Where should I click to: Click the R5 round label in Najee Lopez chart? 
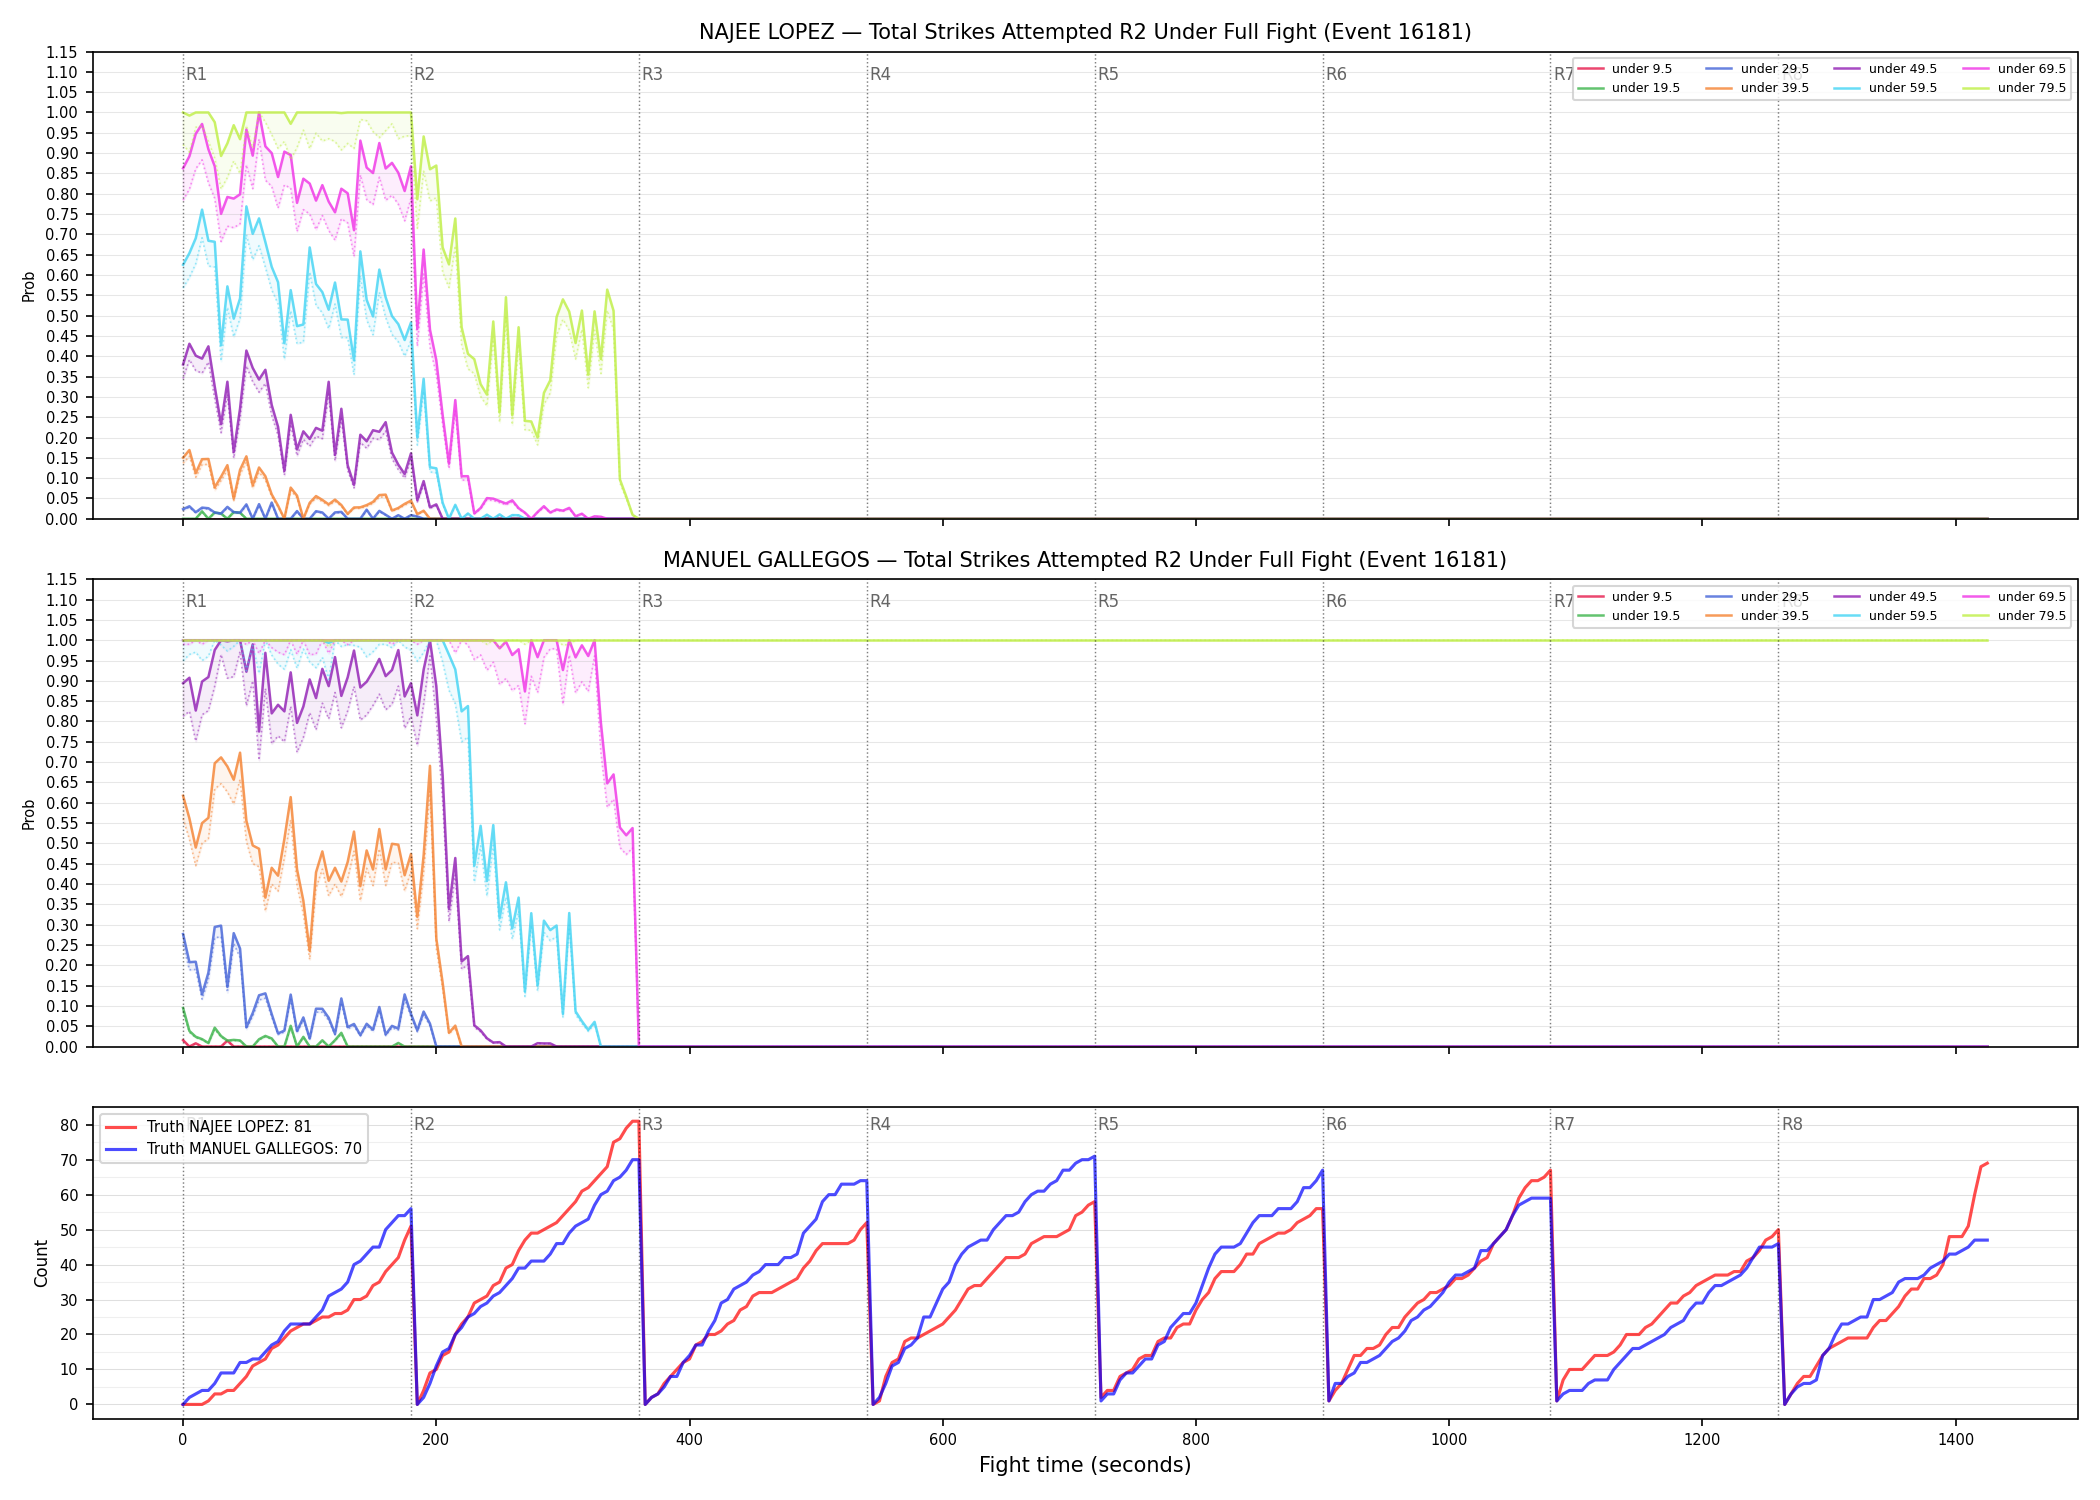coord(1108,74)
